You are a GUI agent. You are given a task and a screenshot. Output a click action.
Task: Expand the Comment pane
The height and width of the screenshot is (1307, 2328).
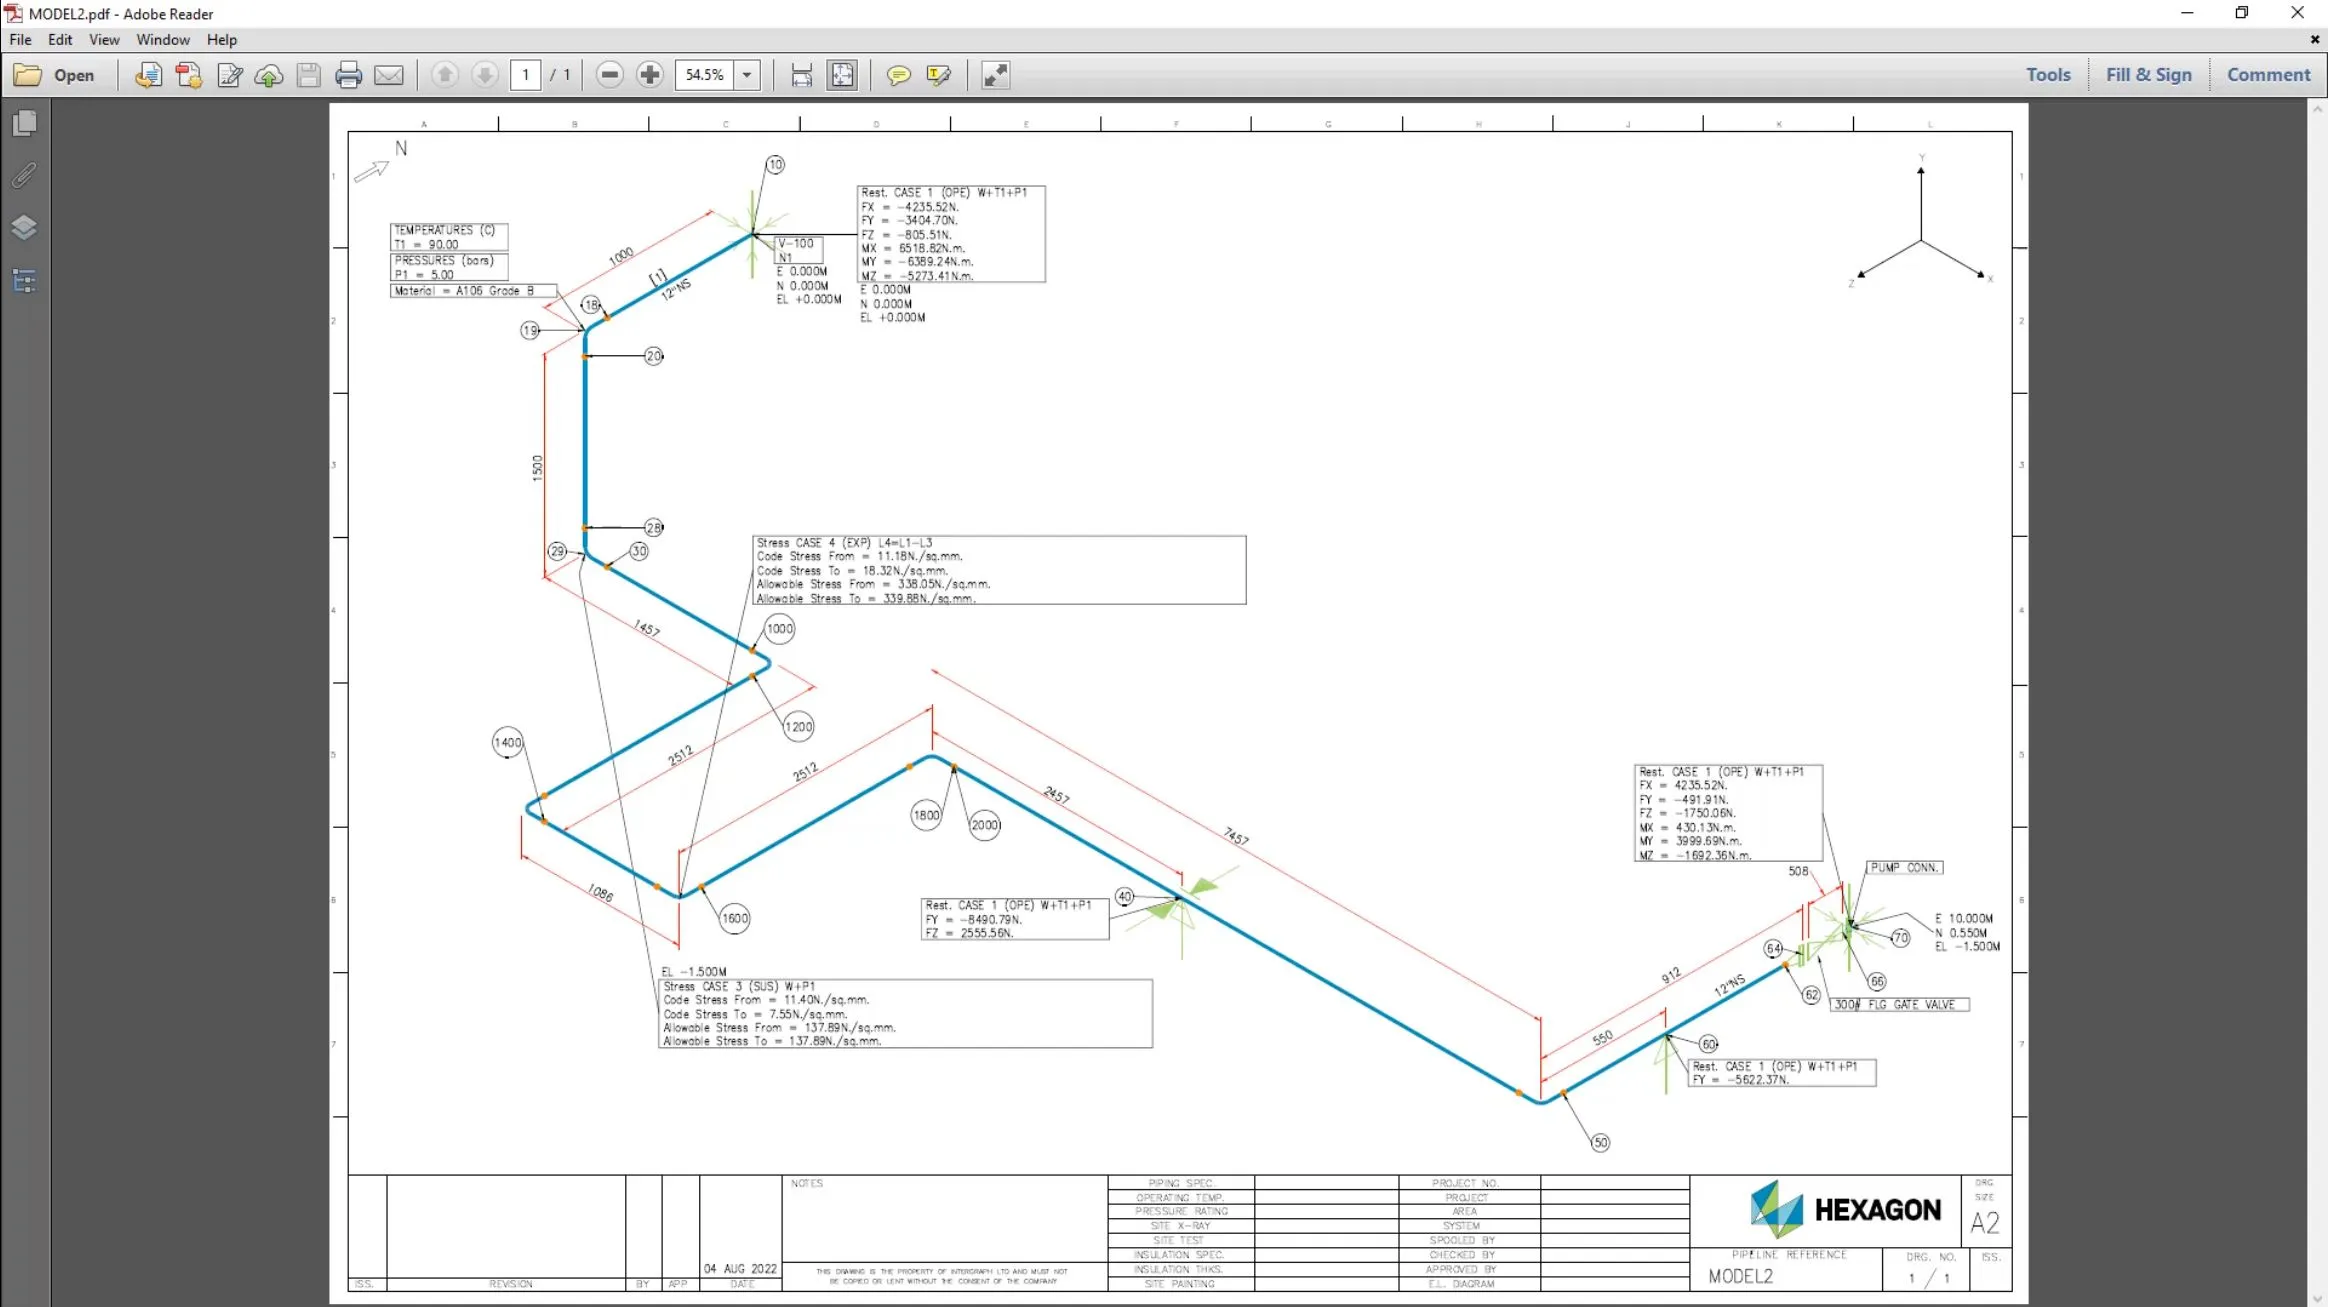pos(2268,75)
